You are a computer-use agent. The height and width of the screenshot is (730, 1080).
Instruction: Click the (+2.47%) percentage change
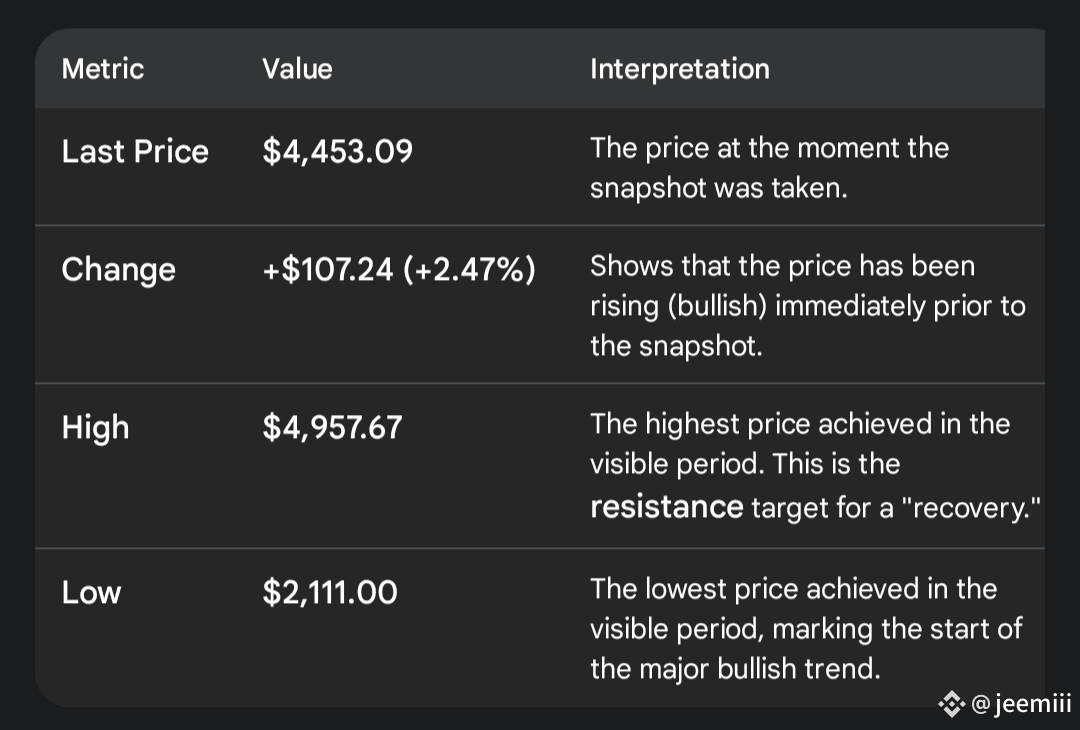coord(470,270)
